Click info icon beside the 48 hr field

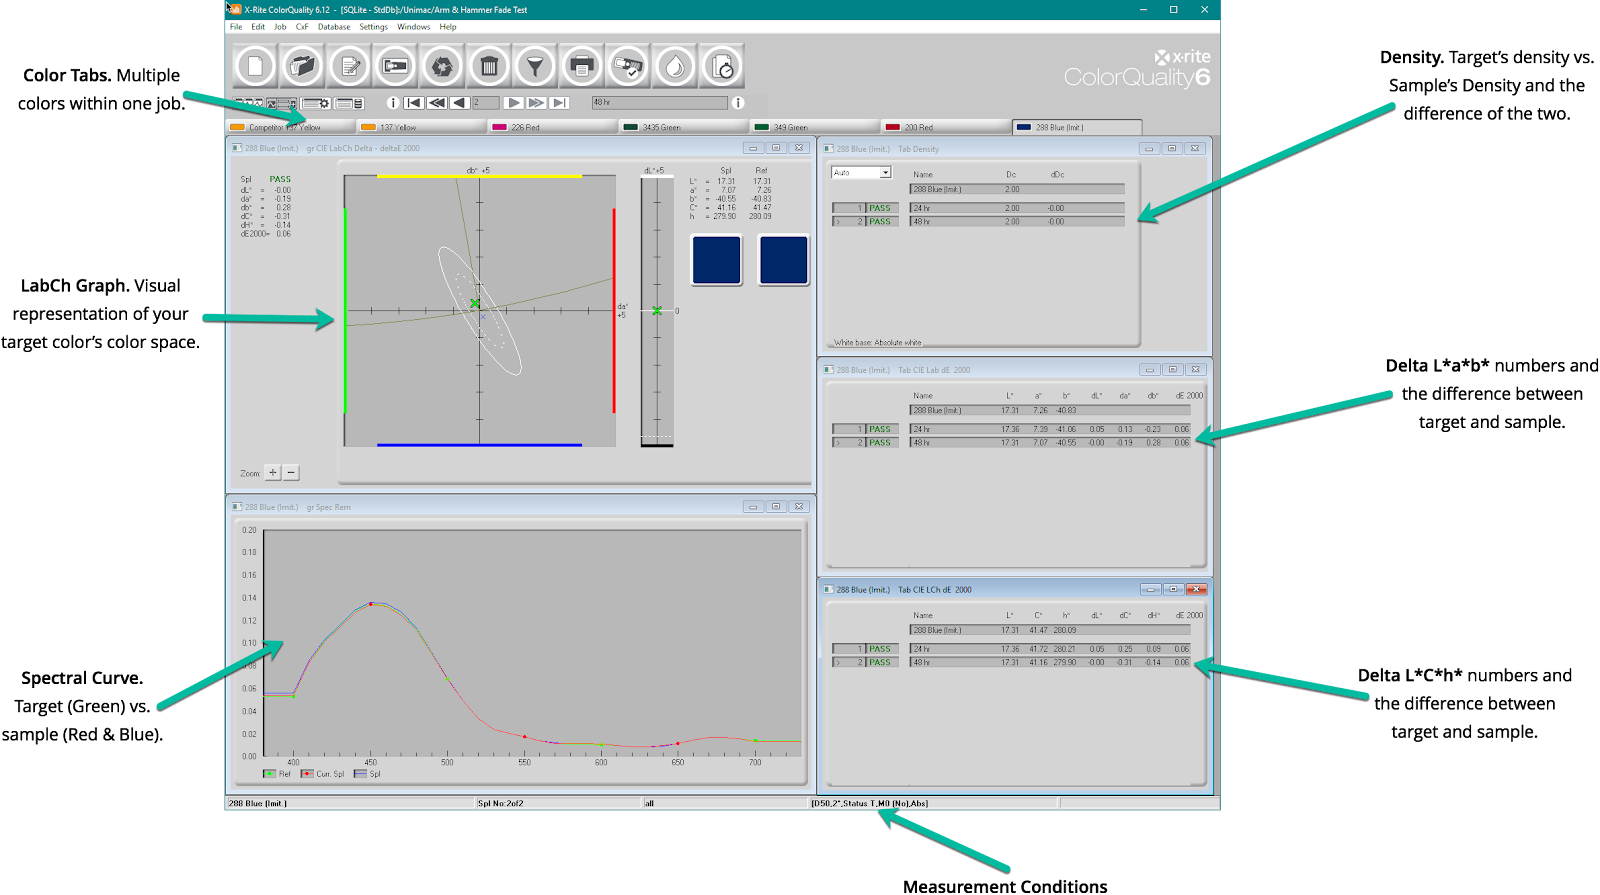[738, 103]
